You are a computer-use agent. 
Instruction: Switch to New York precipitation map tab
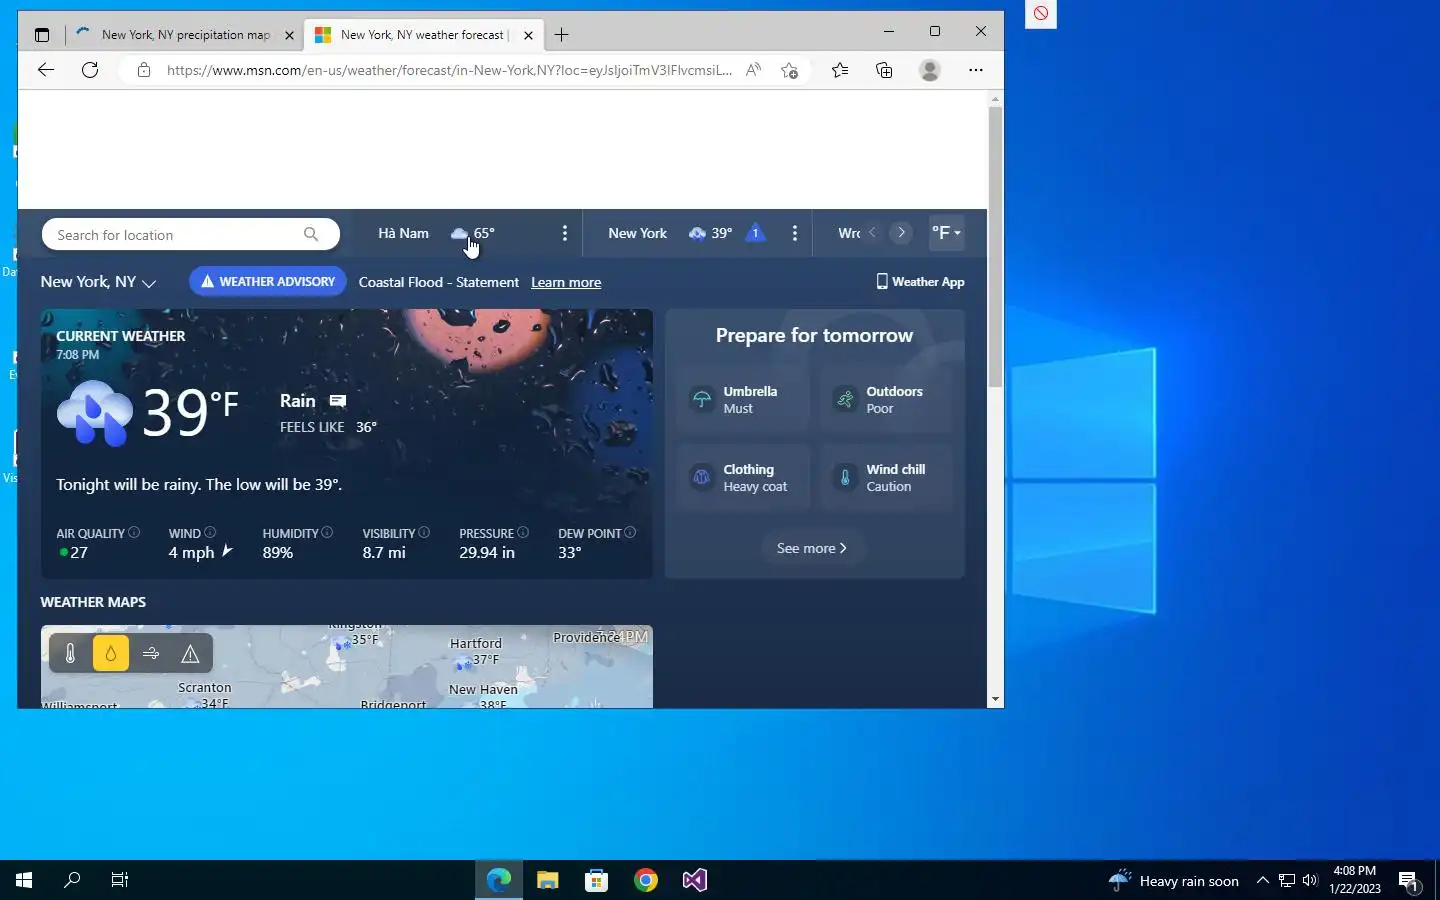point(186,35)
